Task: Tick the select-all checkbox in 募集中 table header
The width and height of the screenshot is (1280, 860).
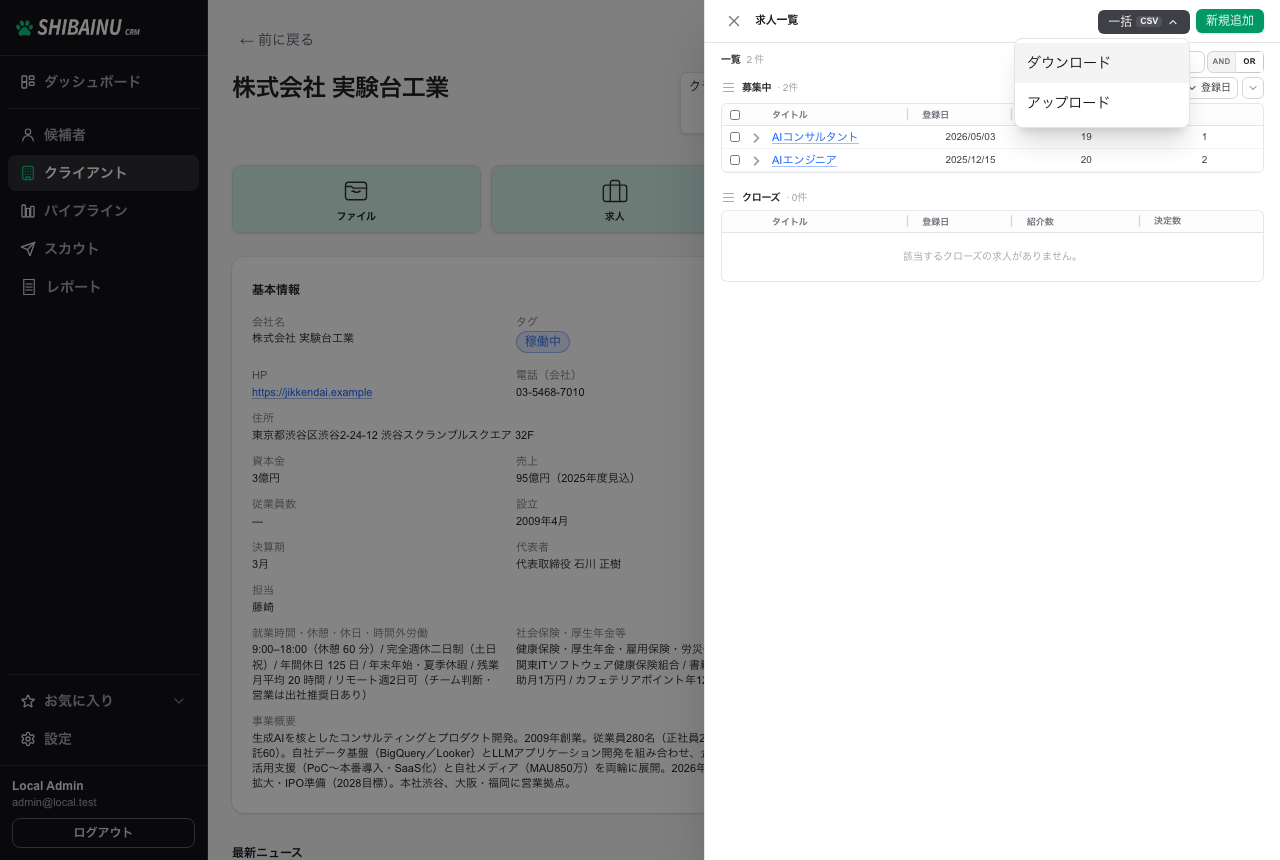Action: click(735, 115)
